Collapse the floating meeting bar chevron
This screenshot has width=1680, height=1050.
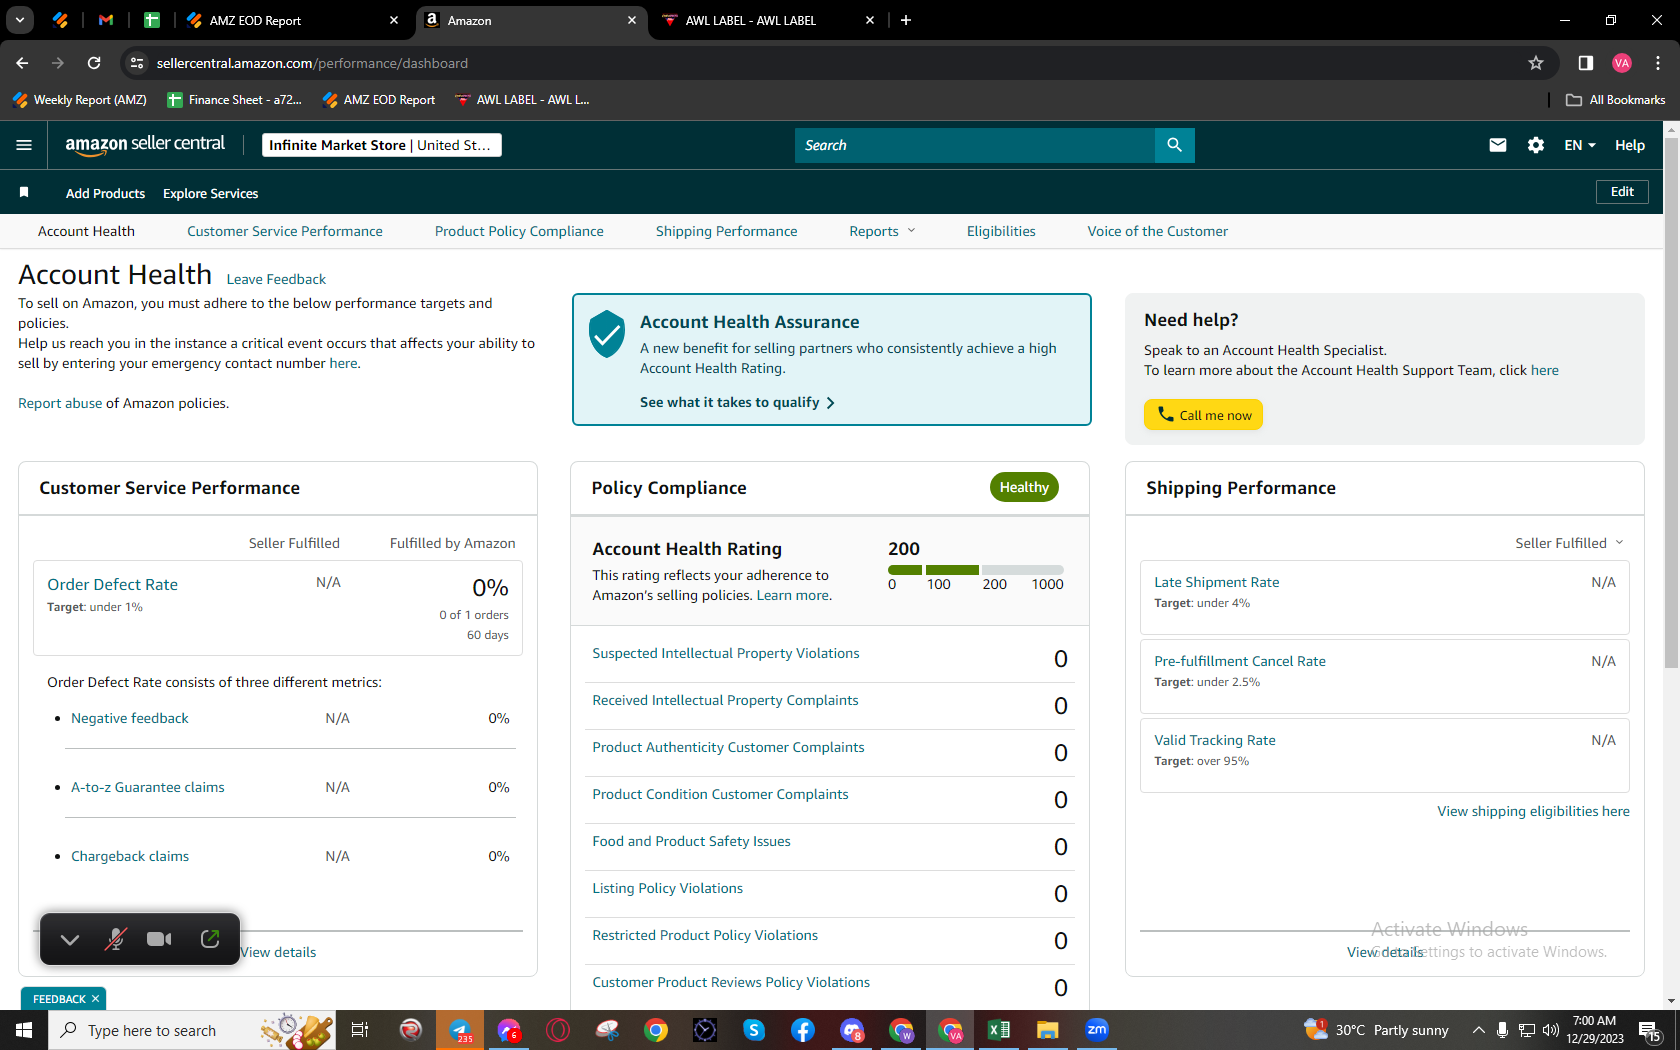click(x=70, y=939)
